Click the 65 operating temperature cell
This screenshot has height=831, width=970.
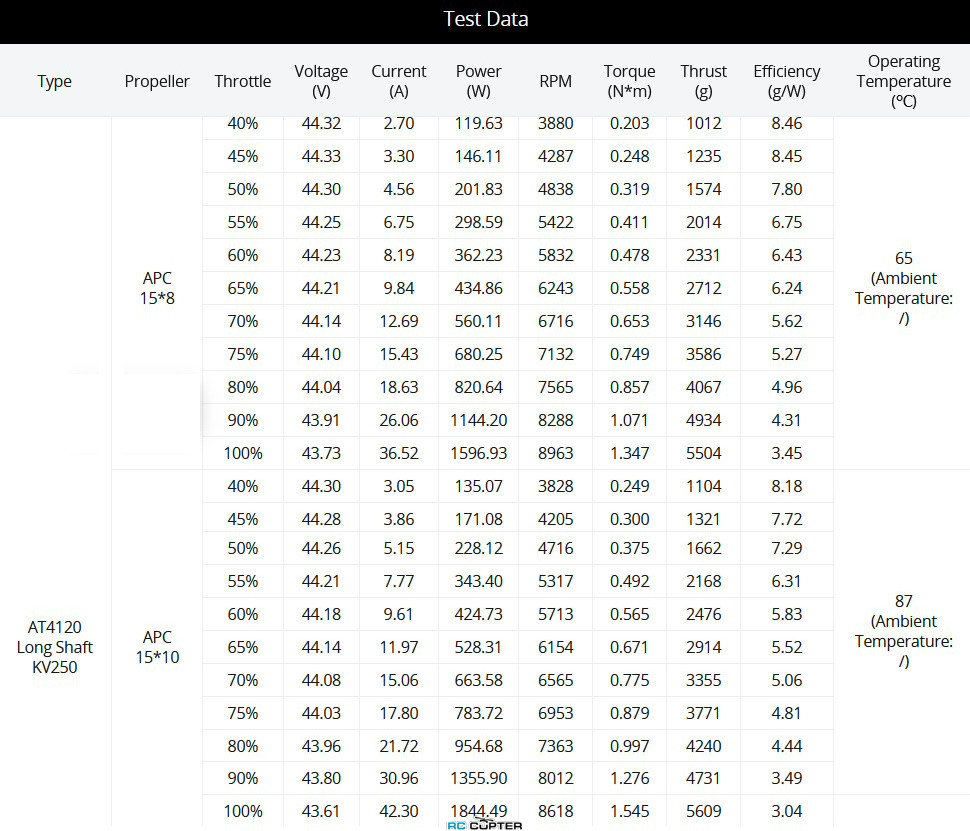[x=903, y=288]
